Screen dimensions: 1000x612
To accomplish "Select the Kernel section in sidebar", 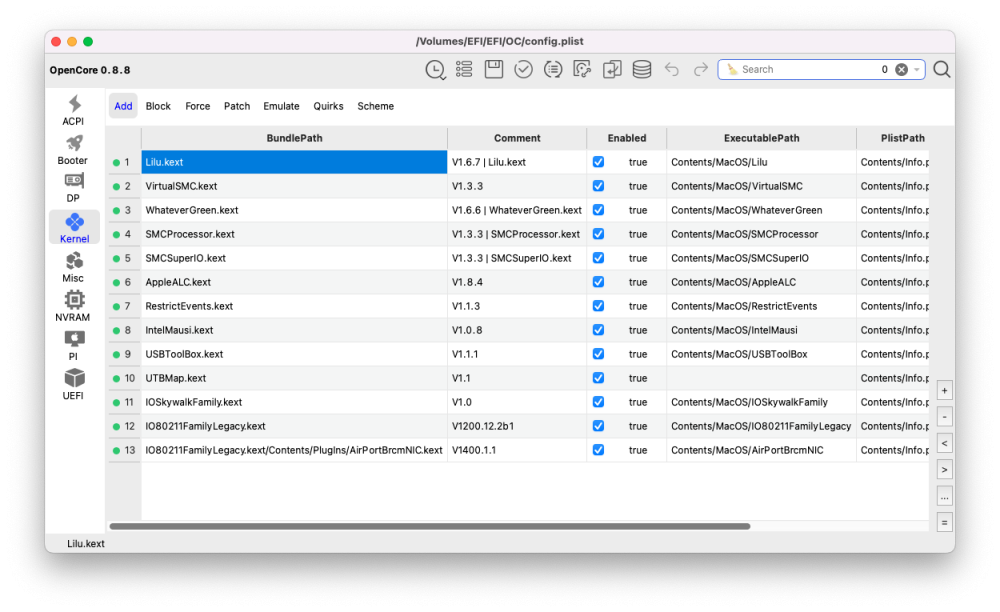I will point(74,228).
